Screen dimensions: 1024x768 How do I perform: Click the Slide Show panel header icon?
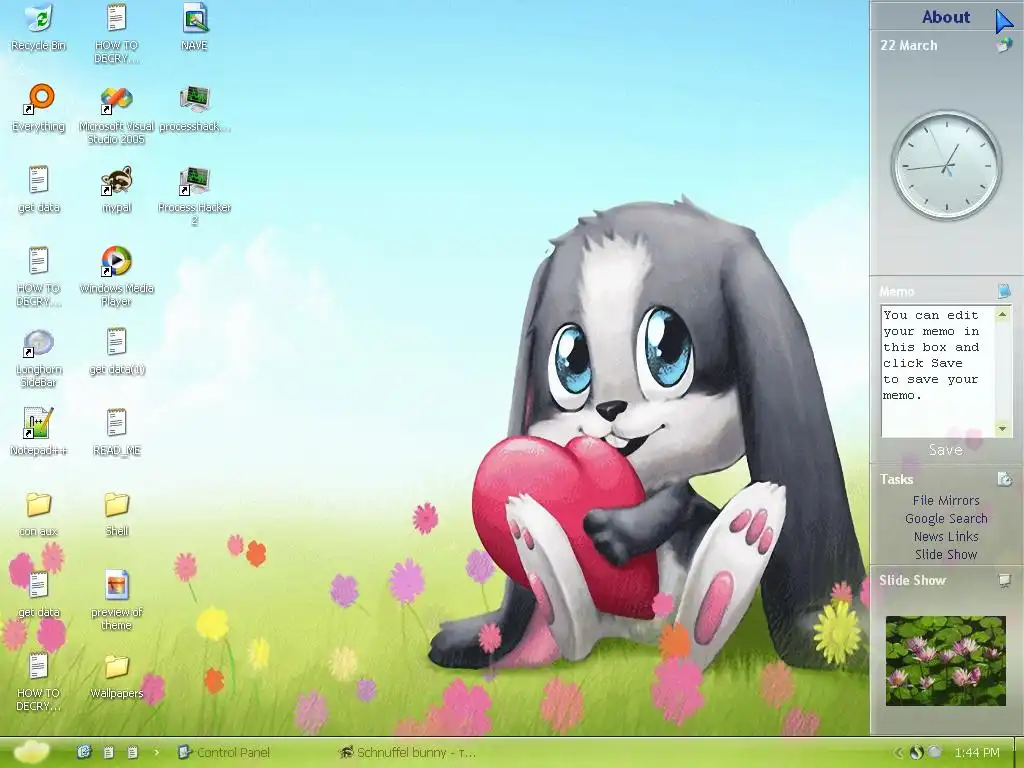[1004, 580]
